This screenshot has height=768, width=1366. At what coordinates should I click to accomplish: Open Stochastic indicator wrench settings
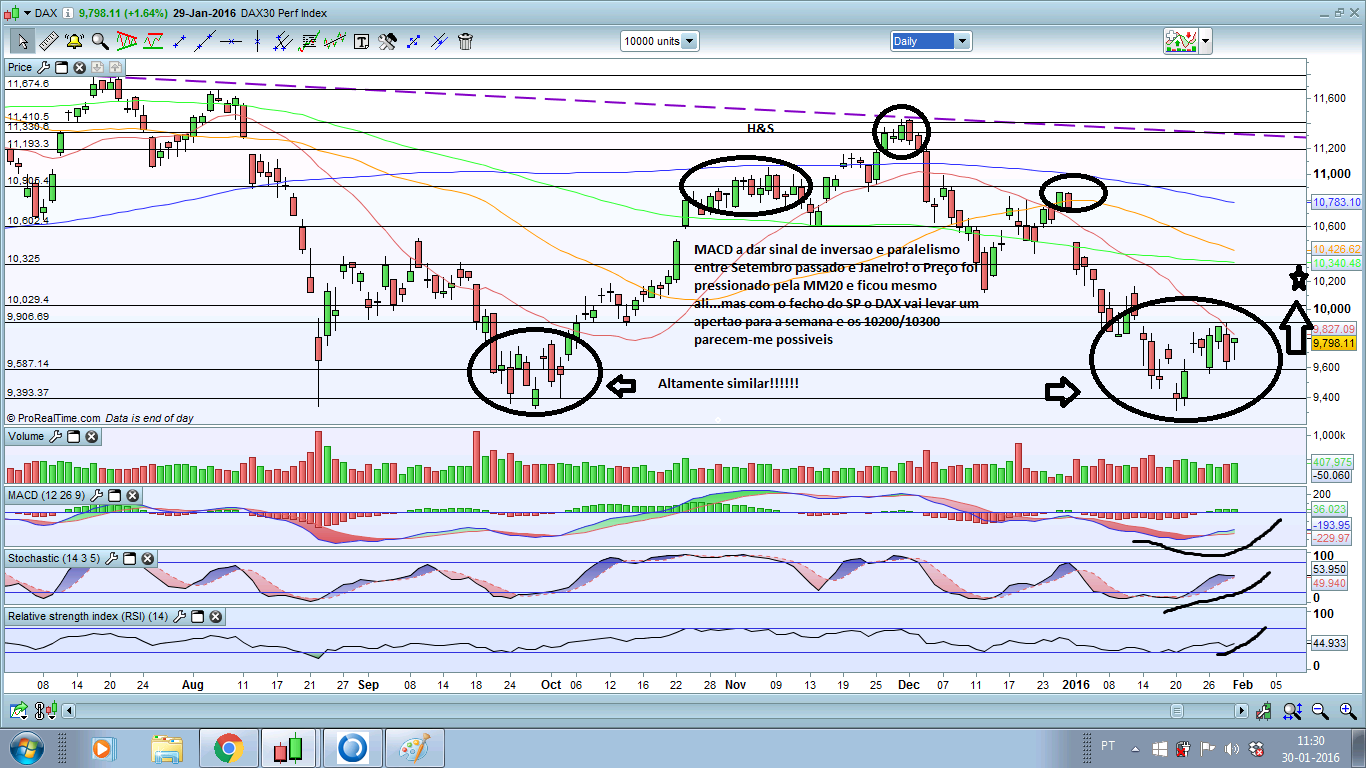tap(112, 558)
